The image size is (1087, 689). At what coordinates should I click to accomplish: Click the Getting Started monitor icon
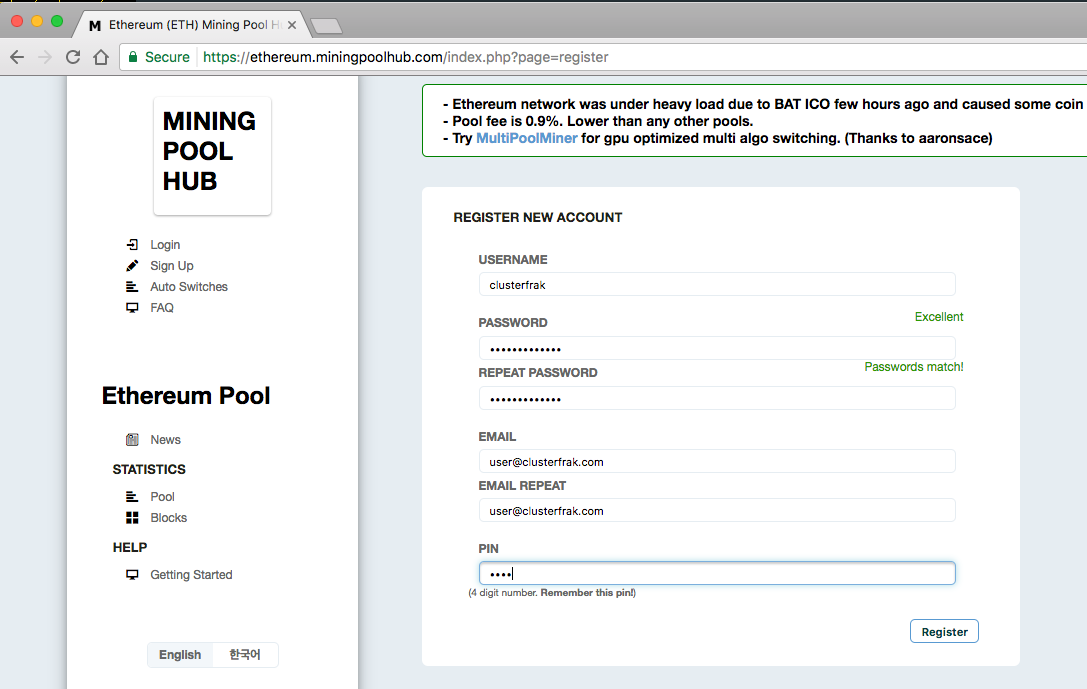point(132,575)
